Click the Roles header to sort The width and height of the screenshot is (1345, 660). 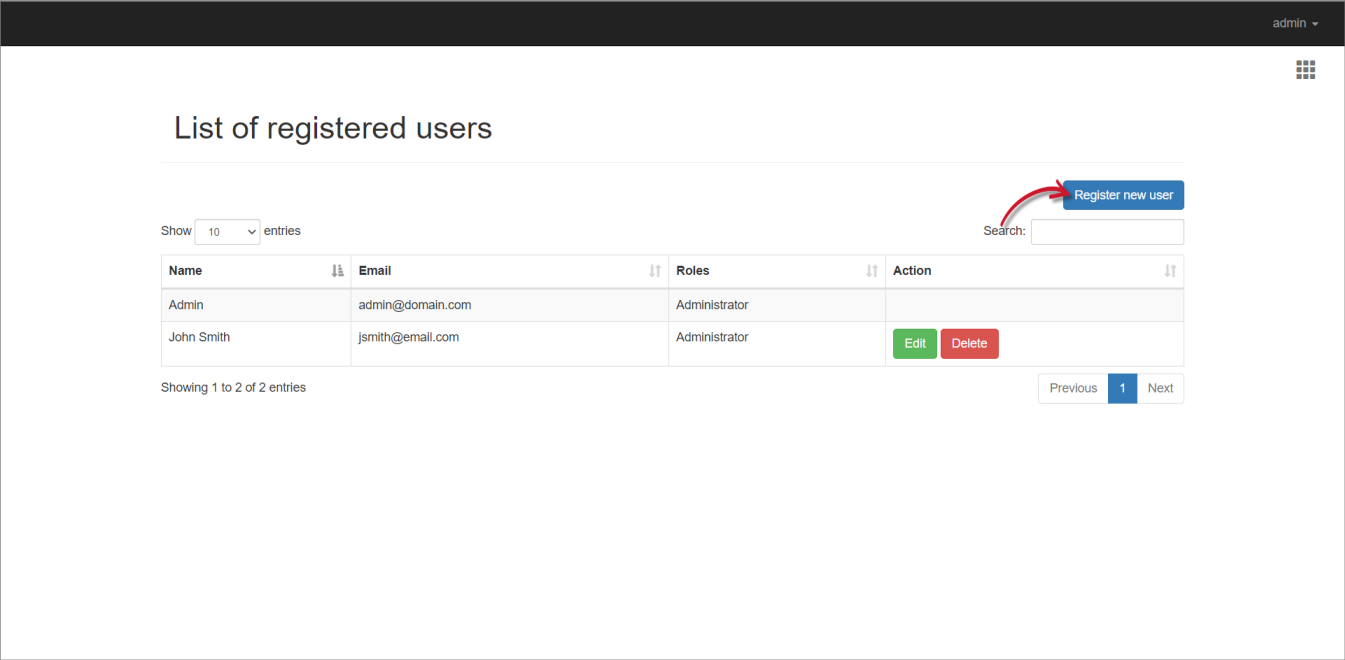tap(692, 270)
